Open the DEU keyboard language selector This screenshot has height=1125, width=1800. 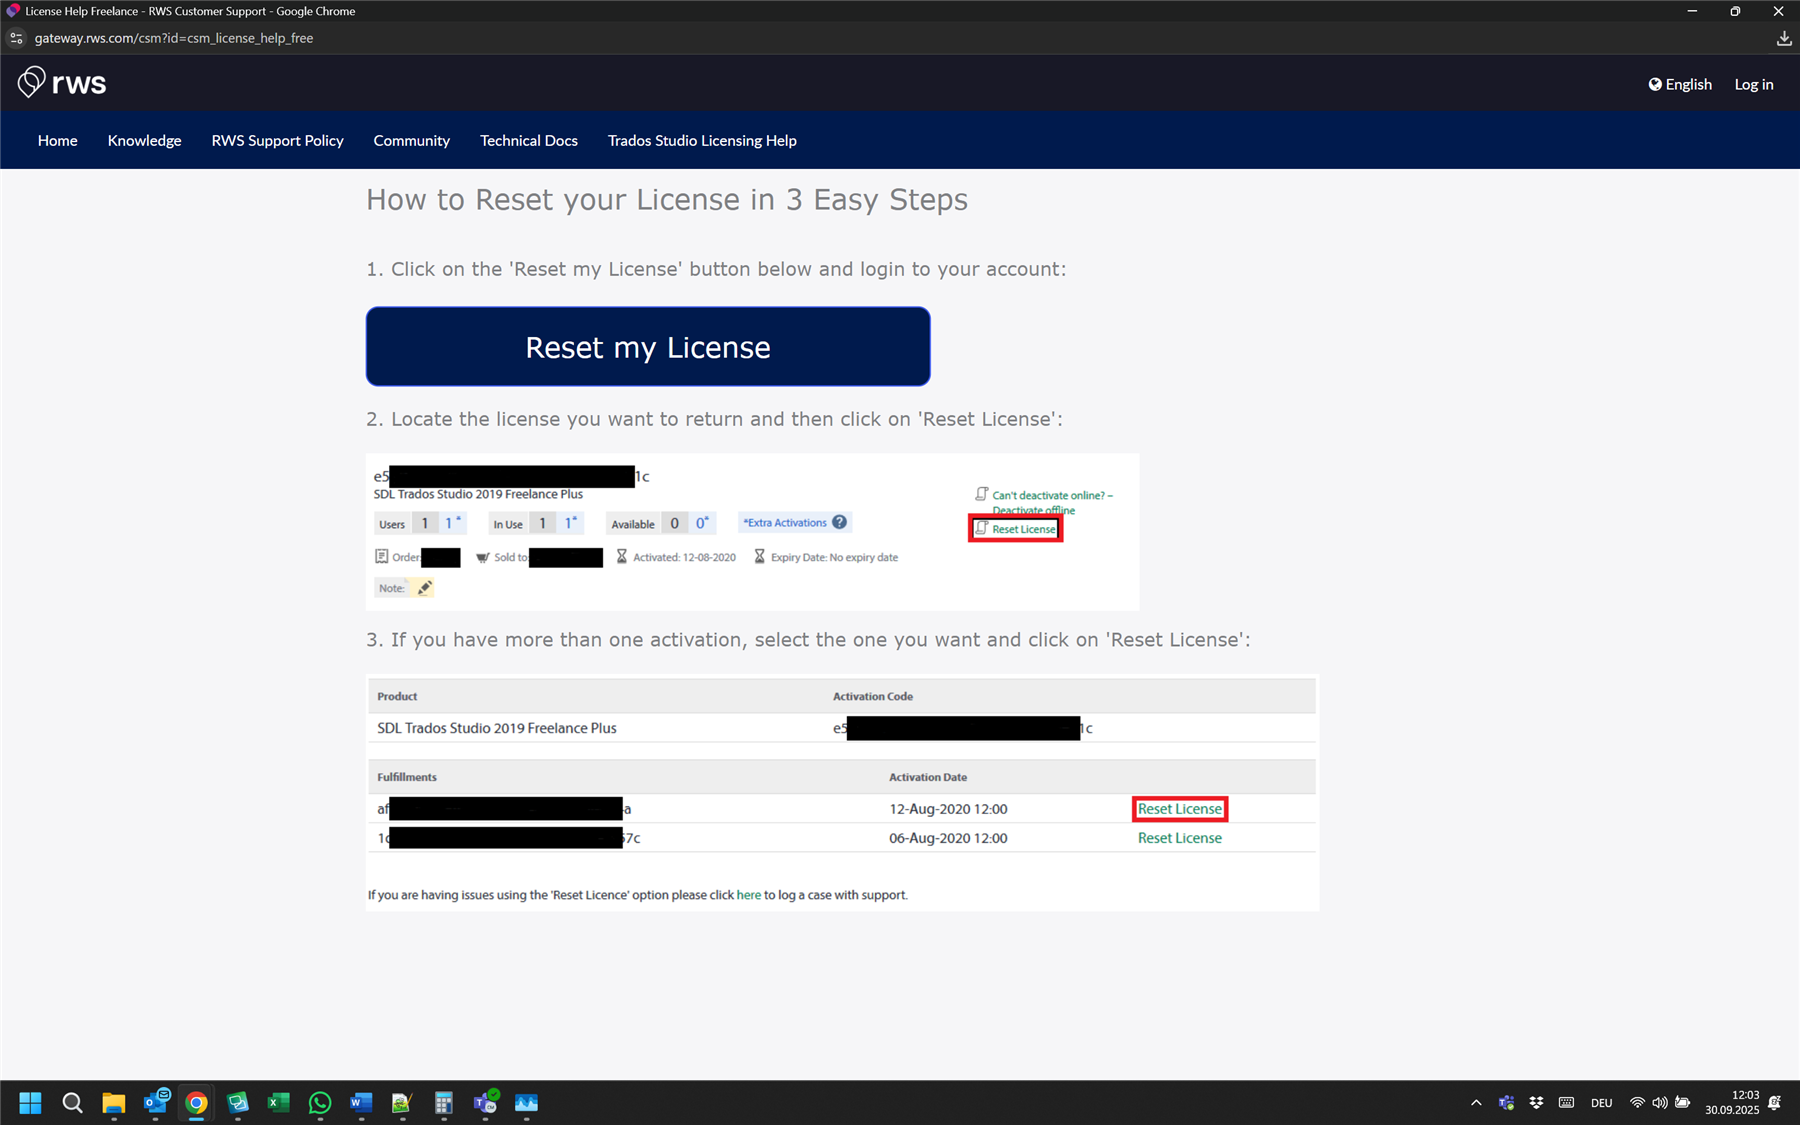coord(1601,1103)
